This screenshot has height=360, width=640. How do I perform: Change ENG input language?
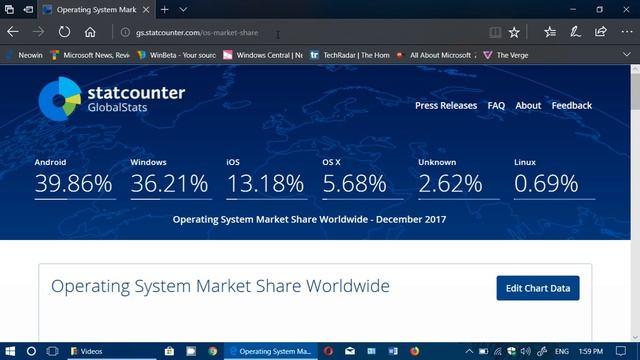coord(562,351)
